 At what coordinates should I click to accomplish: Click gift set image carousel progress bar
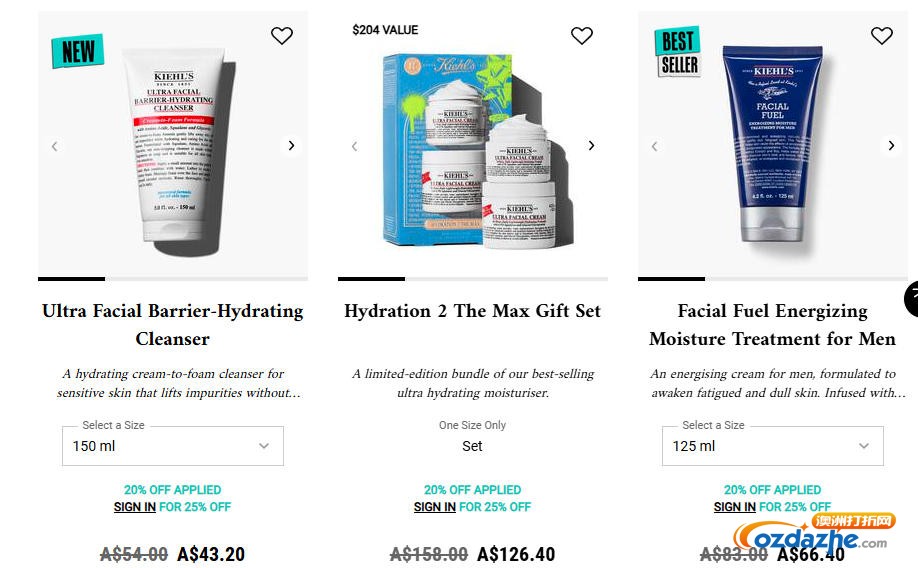pyautogui.click(x=472, y=279)
